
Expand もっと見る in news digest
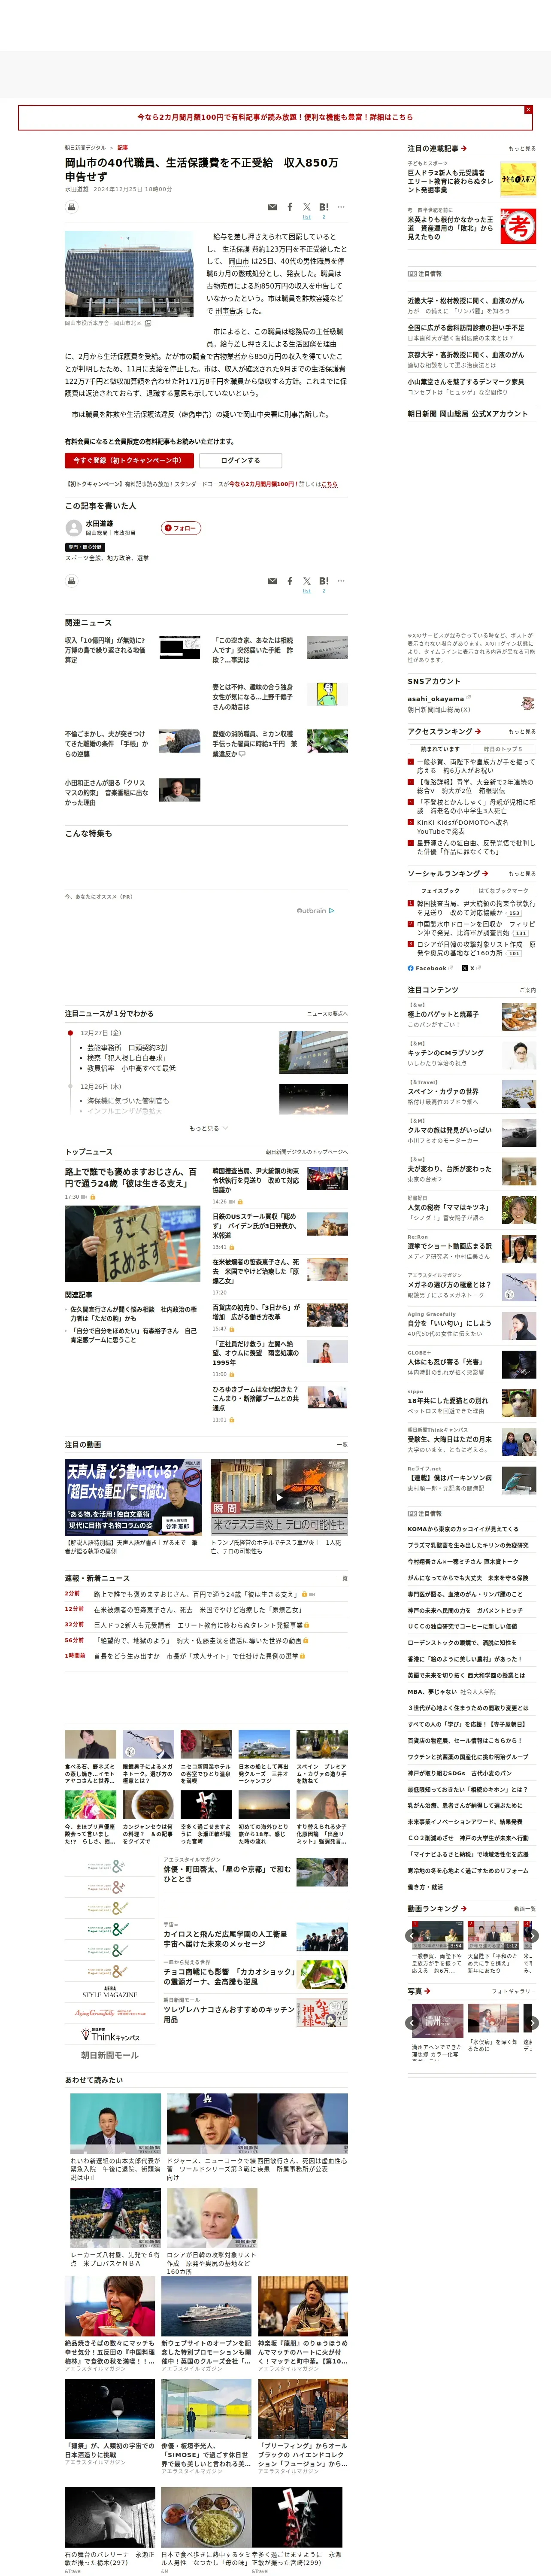pyautogui.click(x=208, y=1128)
